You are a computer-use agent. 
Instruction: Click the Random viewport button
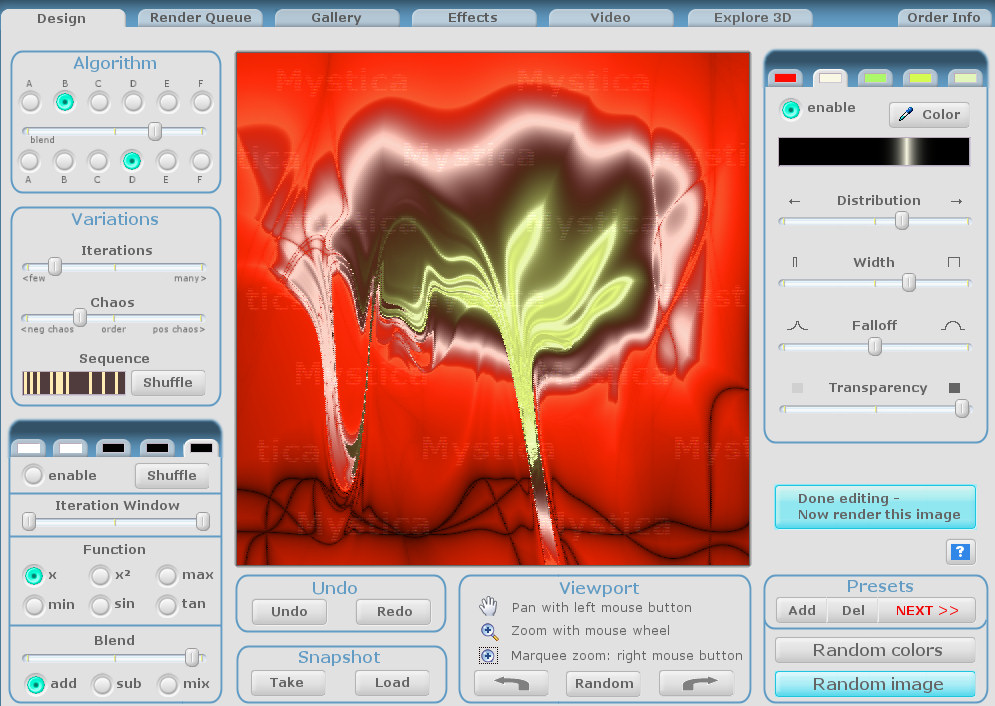pos(603,683)
